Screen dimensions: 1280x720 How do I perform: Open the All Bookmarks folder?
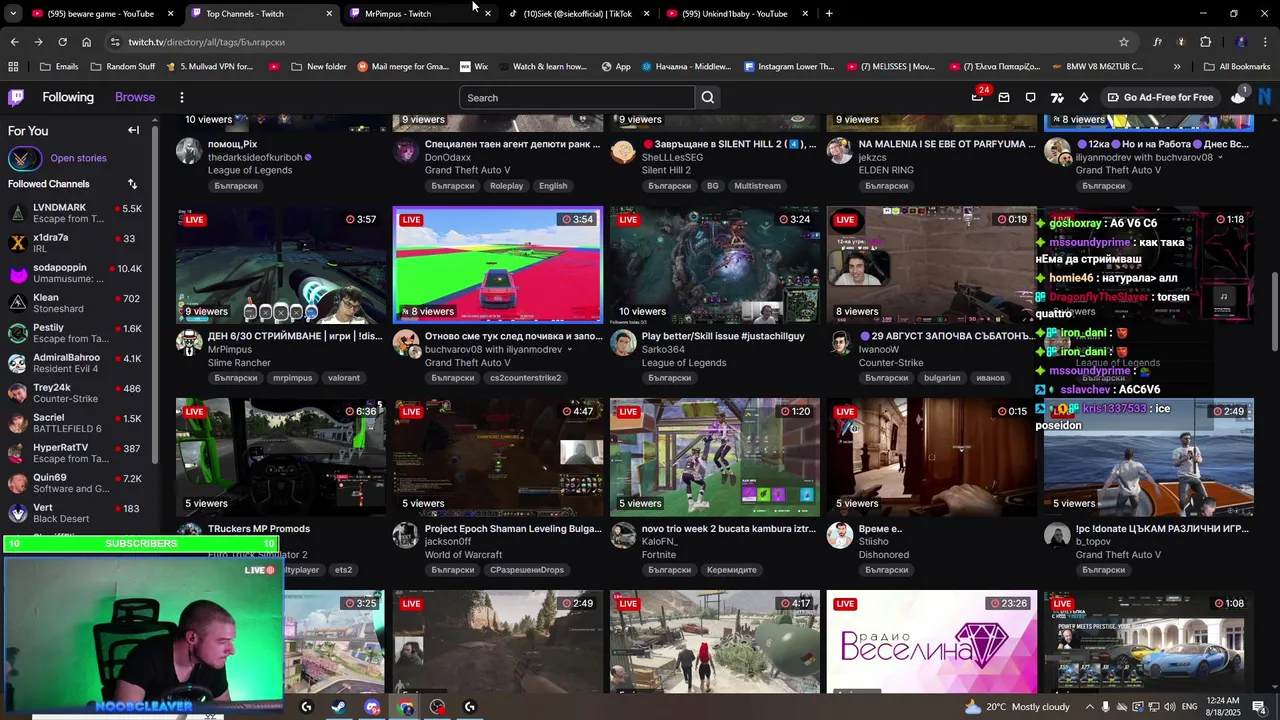[x=1236, y=67]
